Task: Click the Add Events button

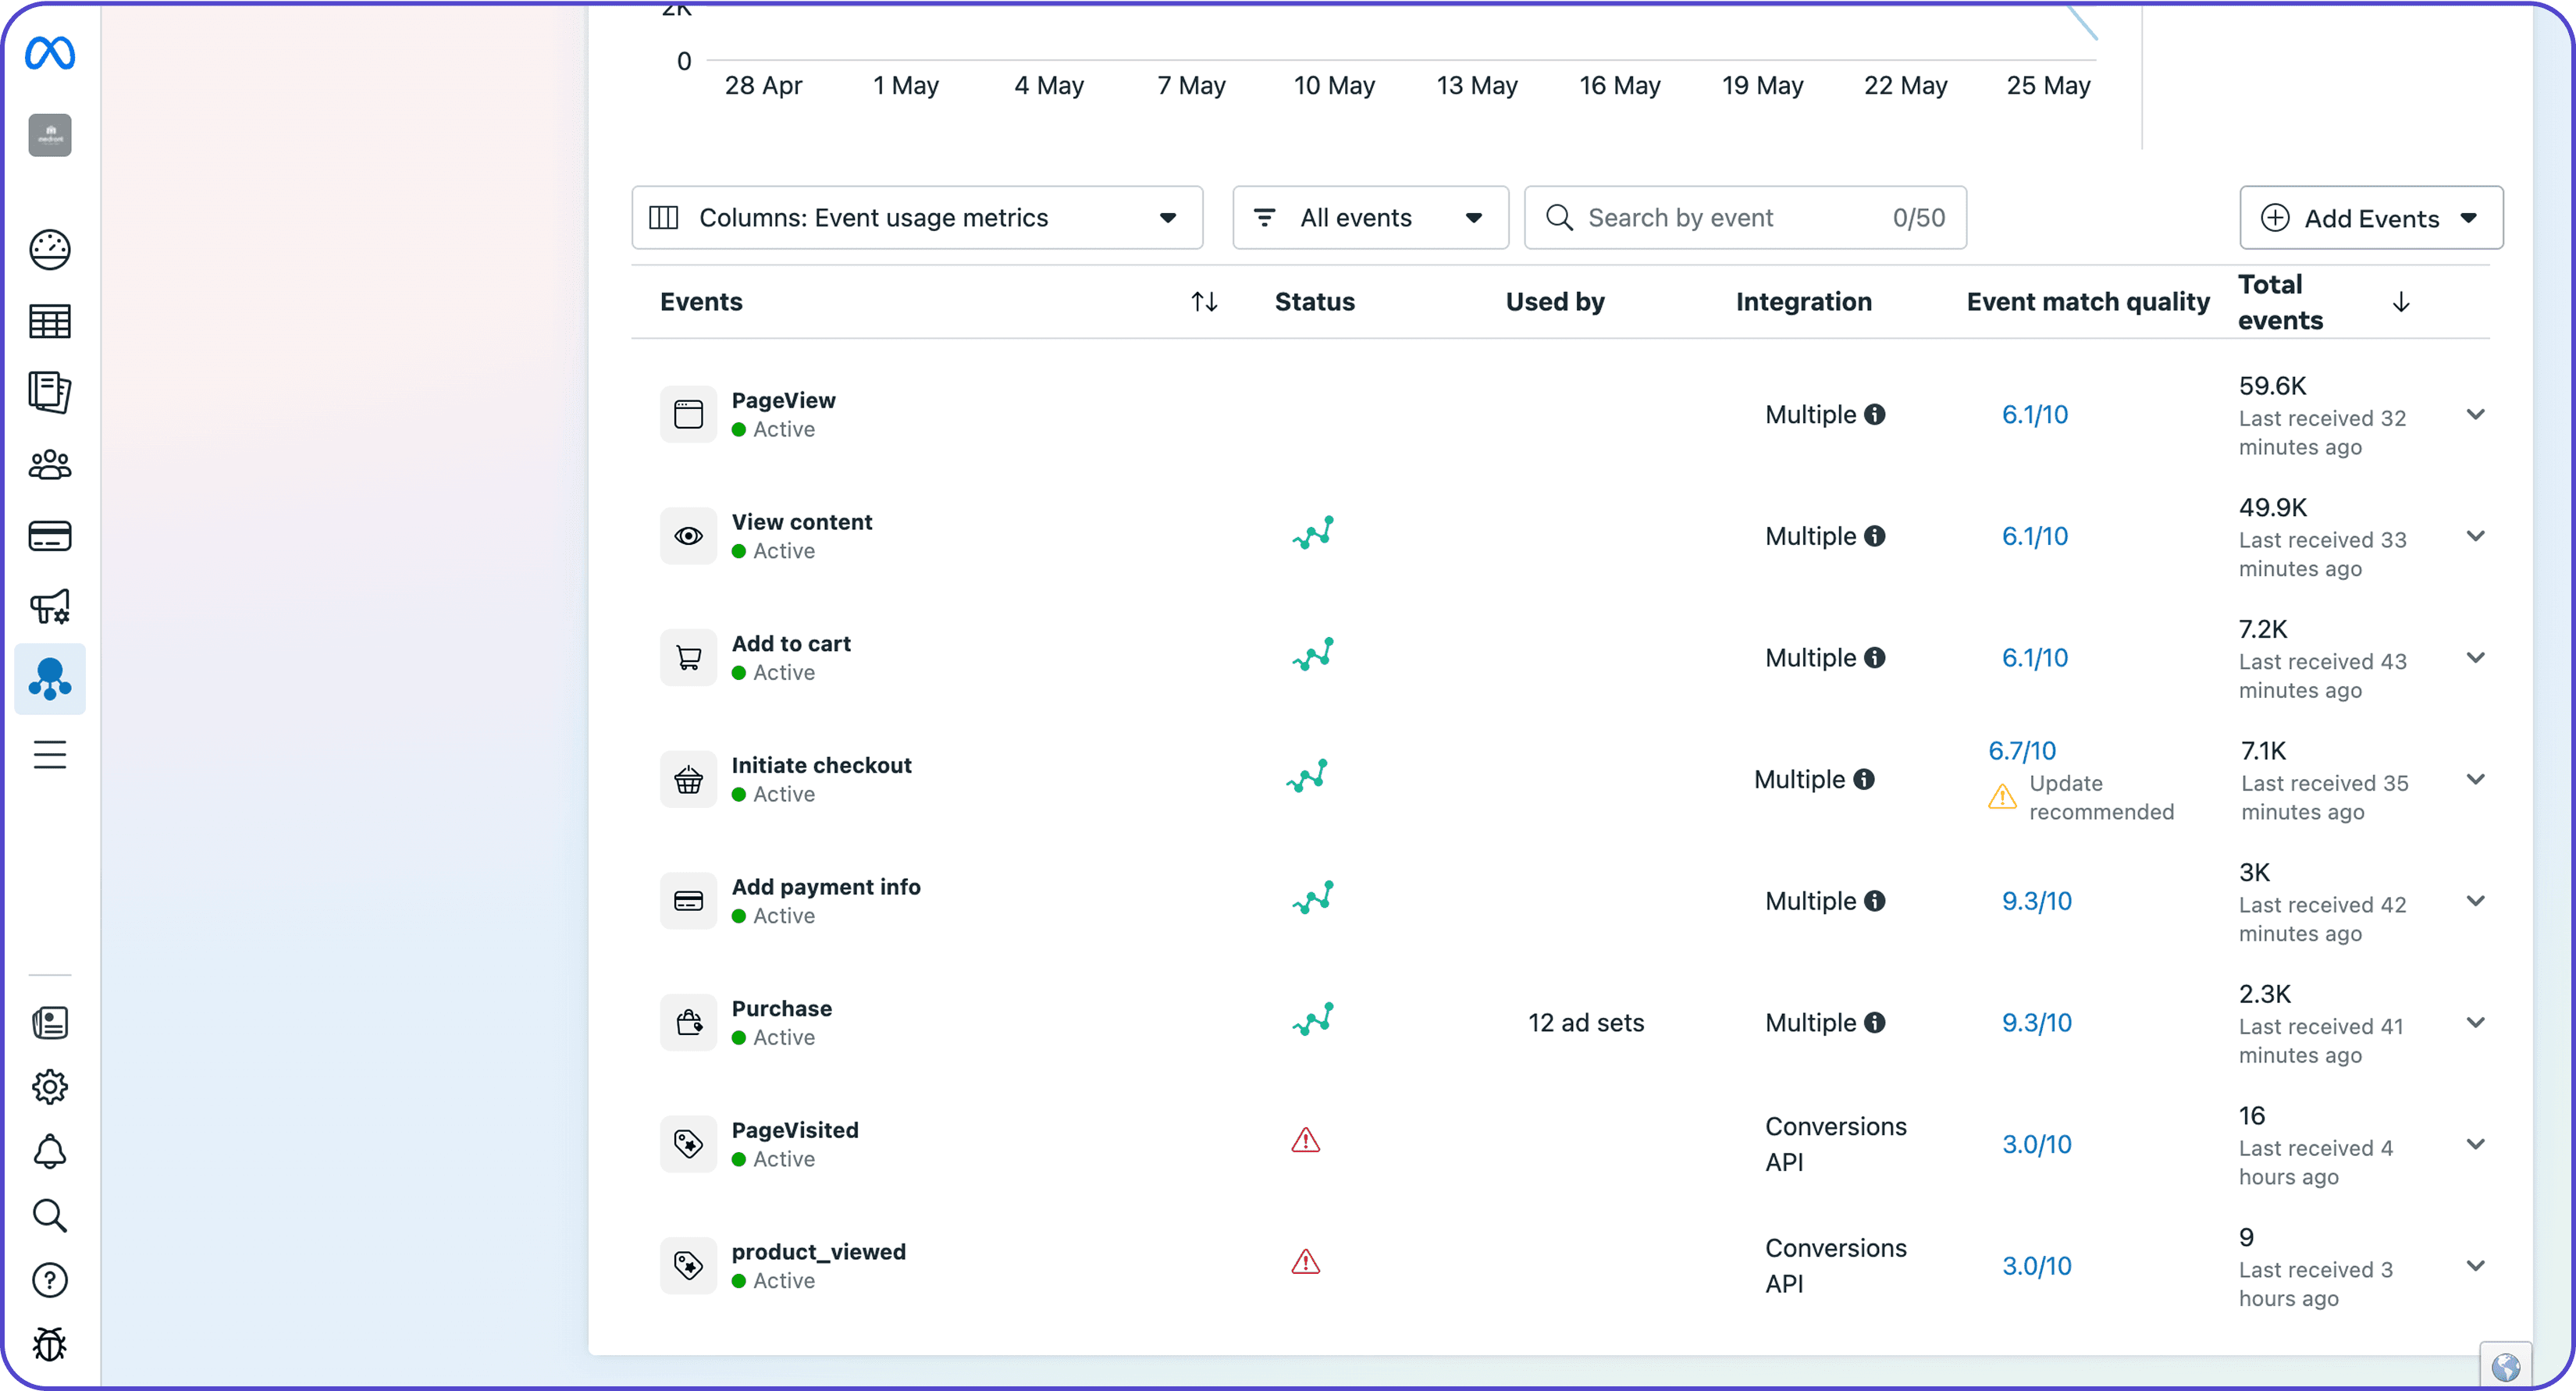Action: (x=2370, y=218)
